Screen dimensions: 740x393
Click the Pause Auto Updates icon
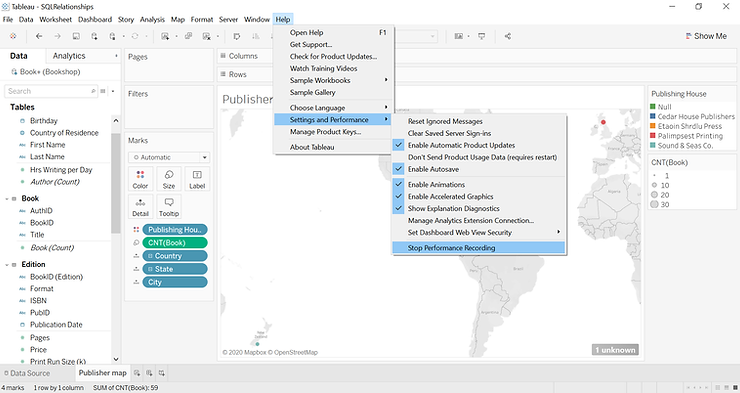tap(112, 36)
